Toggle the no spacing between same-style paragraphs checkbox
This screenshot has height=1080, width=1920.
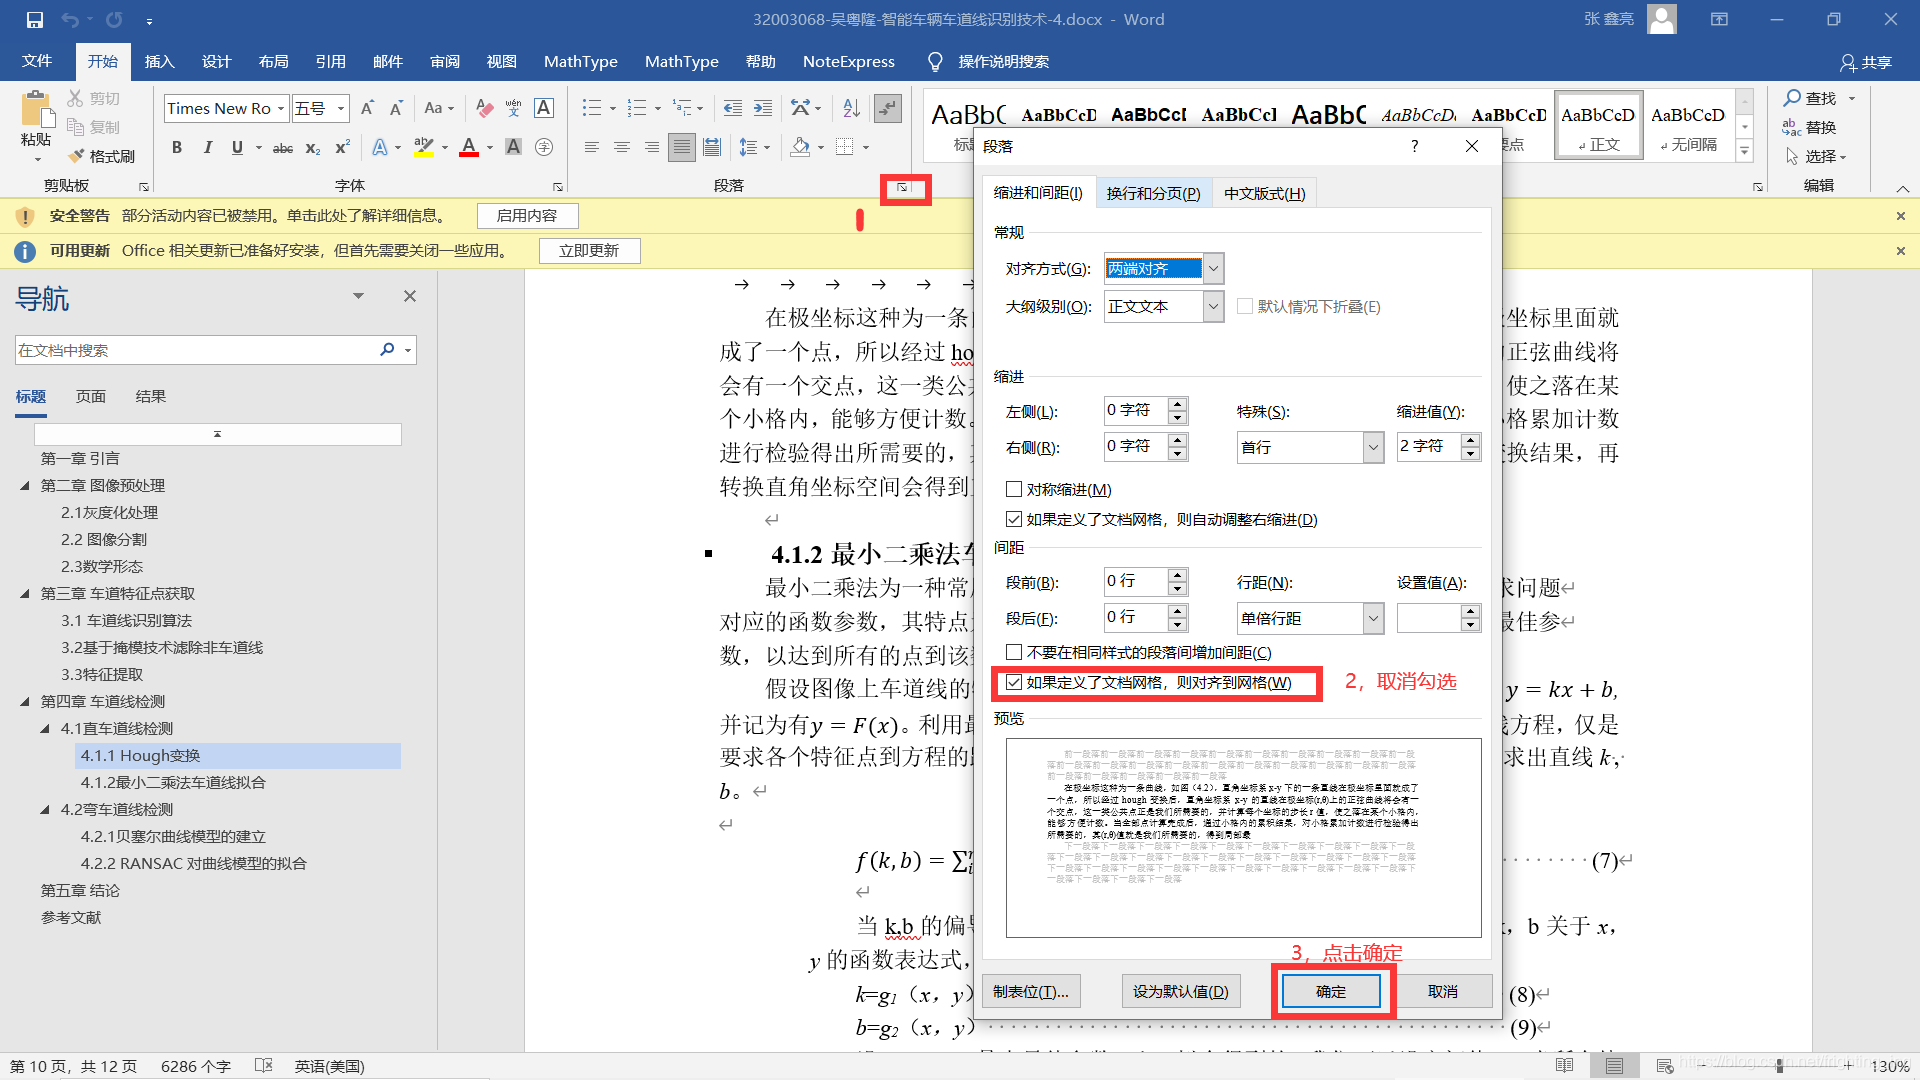pyautogui.click(x=1014, y=653)
